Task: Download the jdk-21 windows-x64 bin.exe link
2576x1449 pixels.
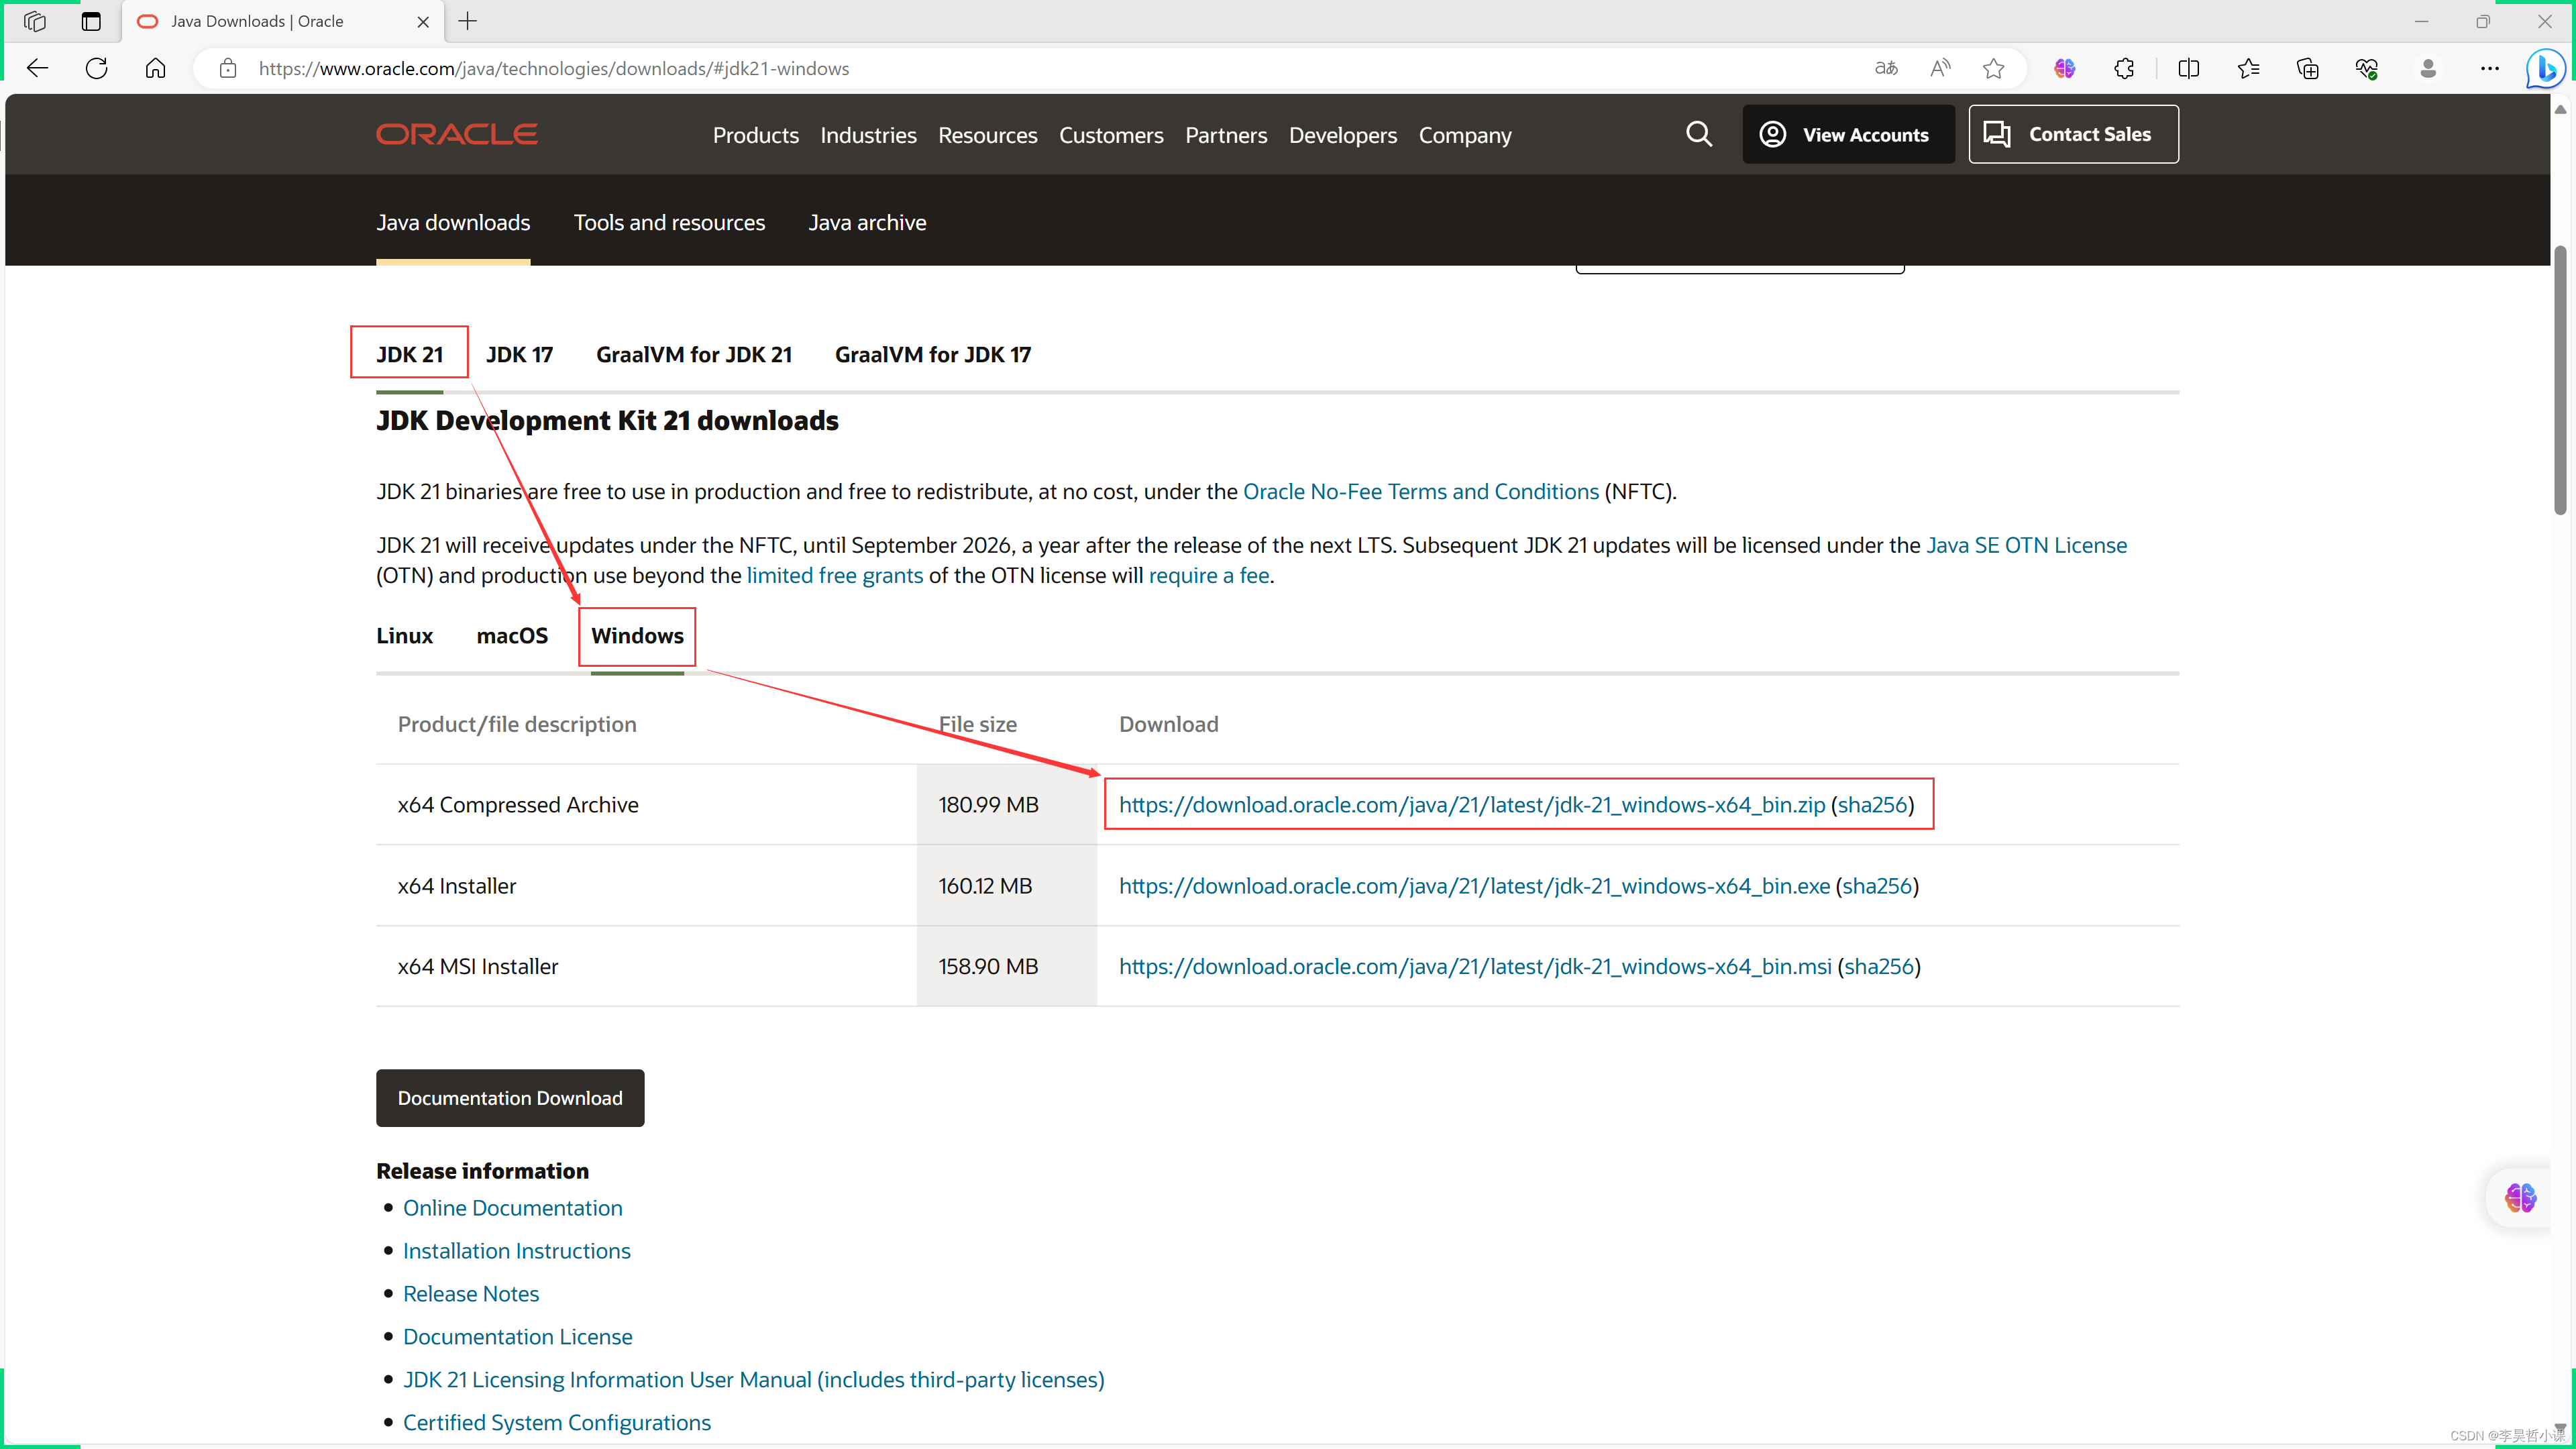Action: click(1474, 885)
